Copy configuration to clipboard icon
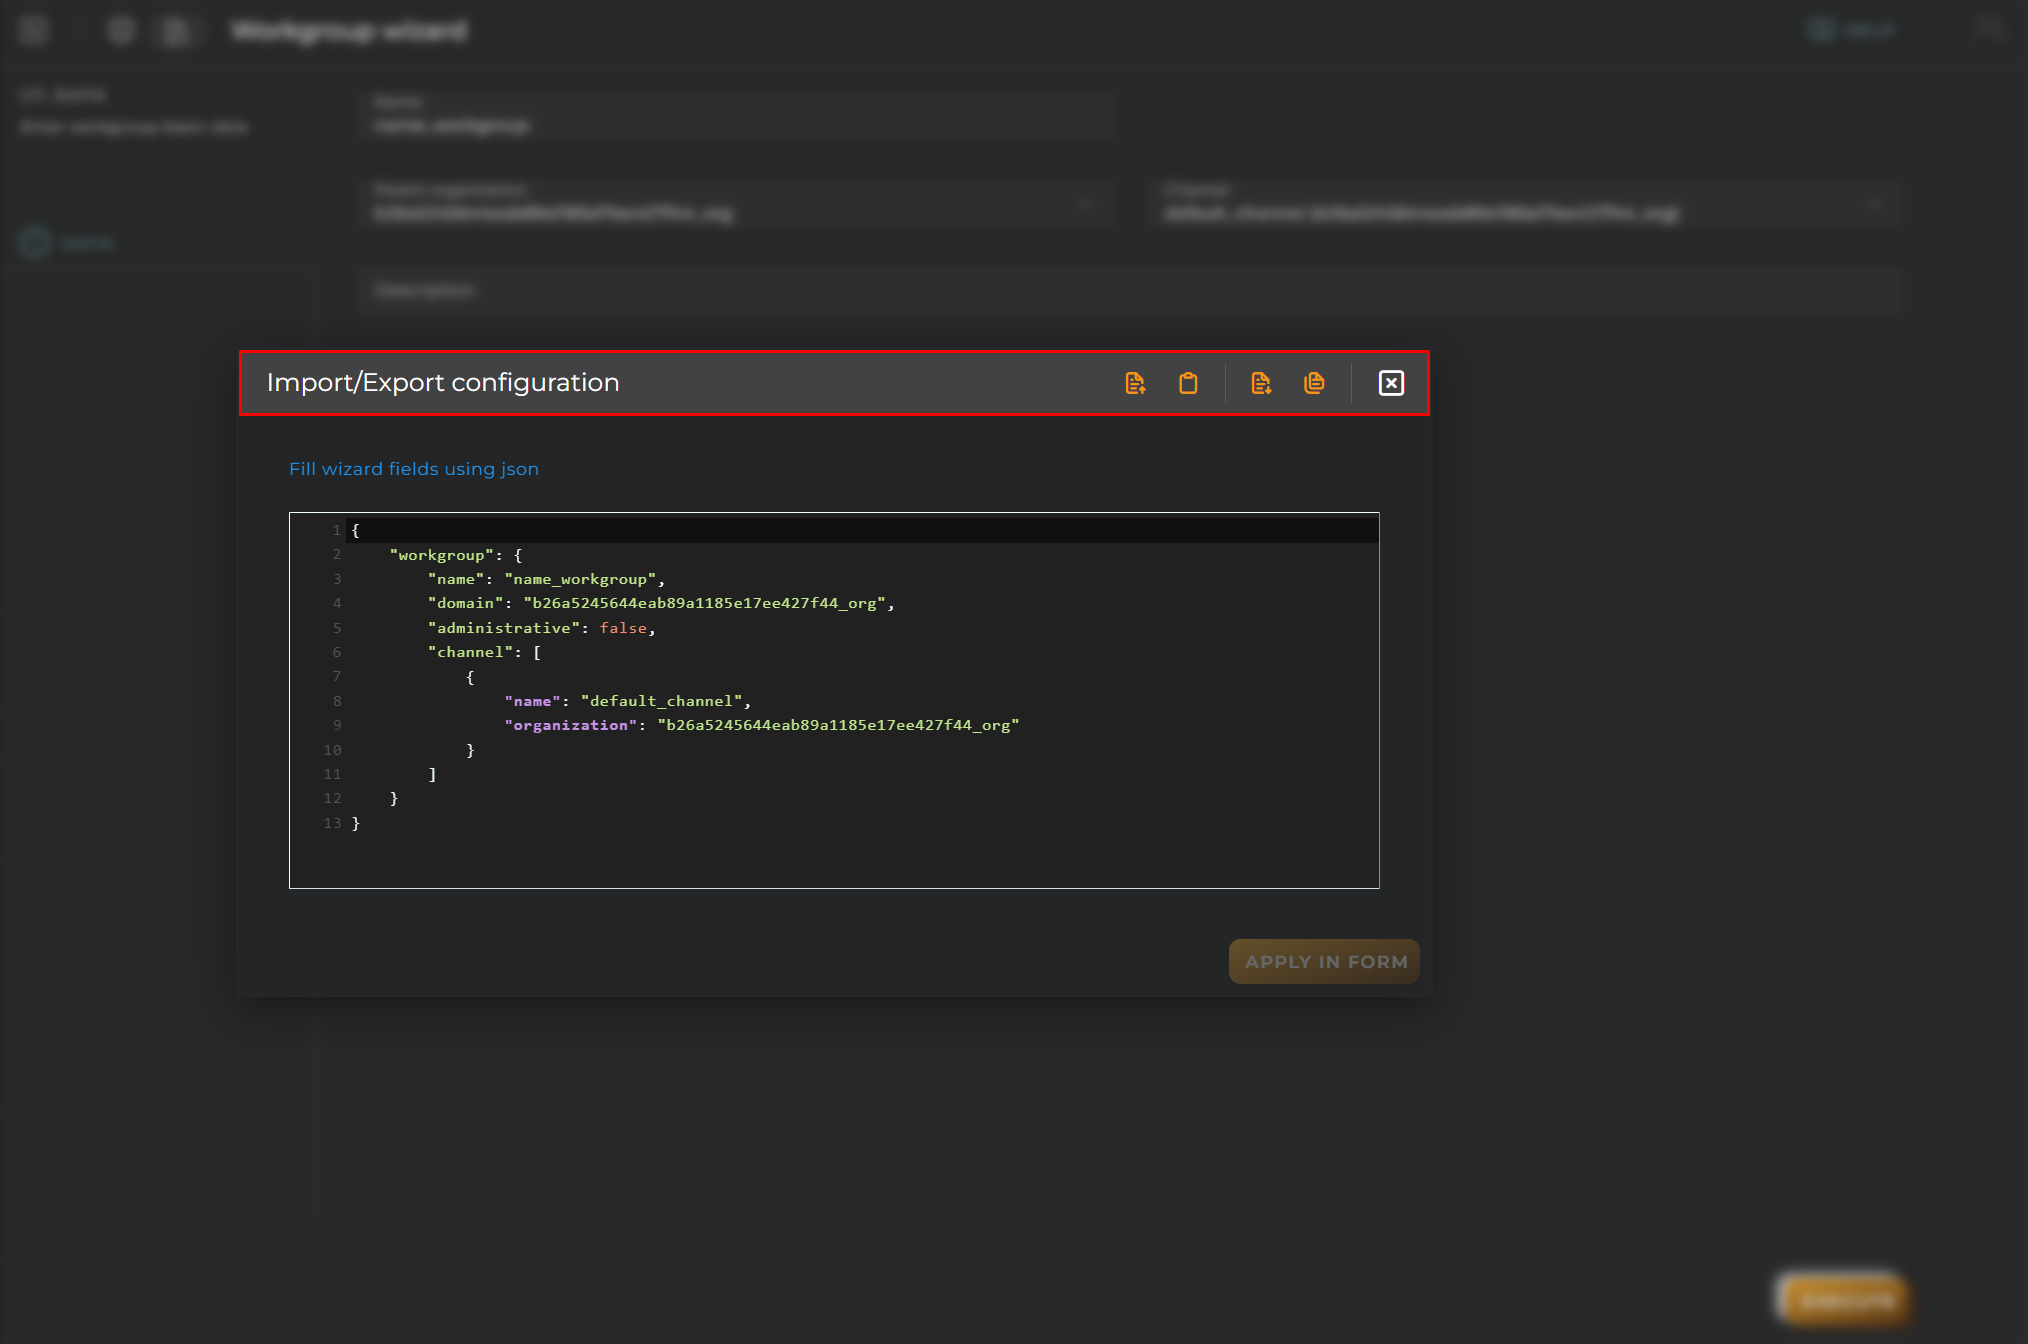This screenshot has height=1344, width=2028. click(1314, 383)
